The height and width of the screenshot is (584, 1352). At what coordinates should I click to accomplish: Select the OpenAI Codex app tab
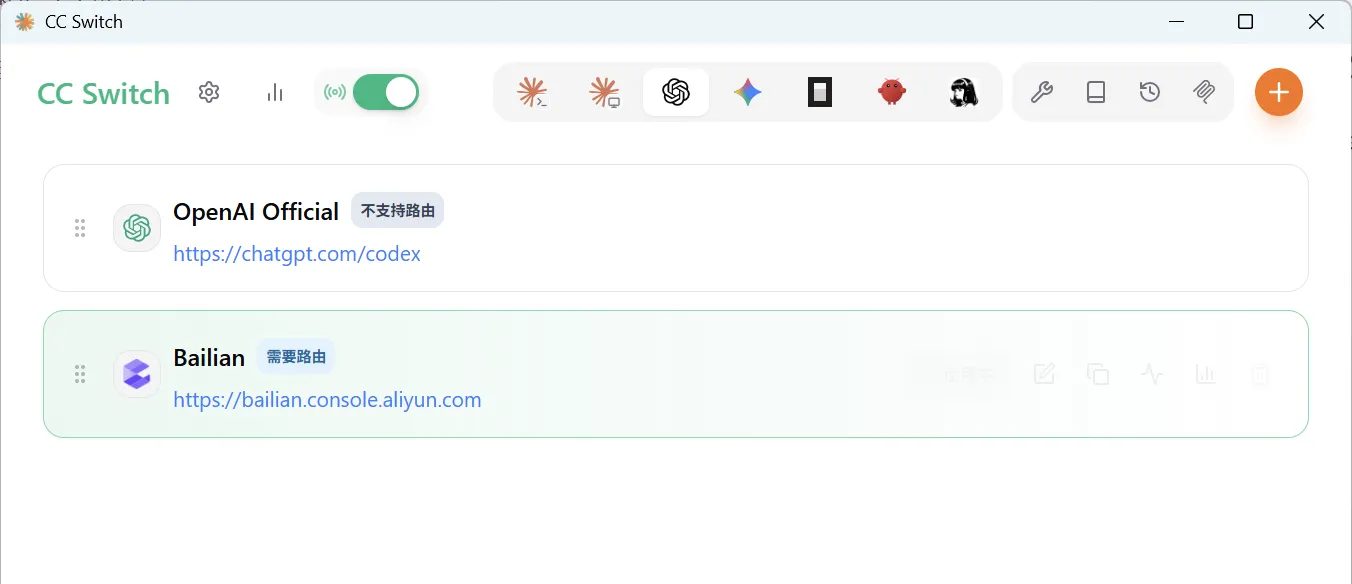[676, 92]
